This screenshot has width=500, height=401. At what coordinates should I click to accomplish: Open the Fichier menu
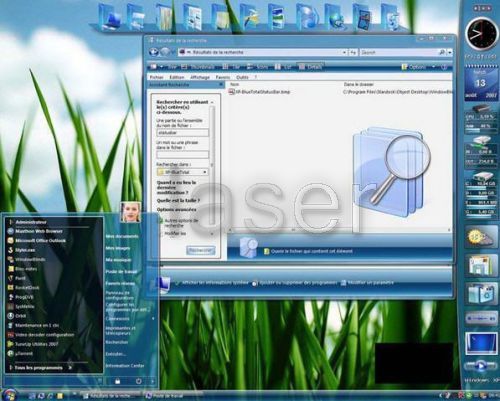[x=156, y=77]
